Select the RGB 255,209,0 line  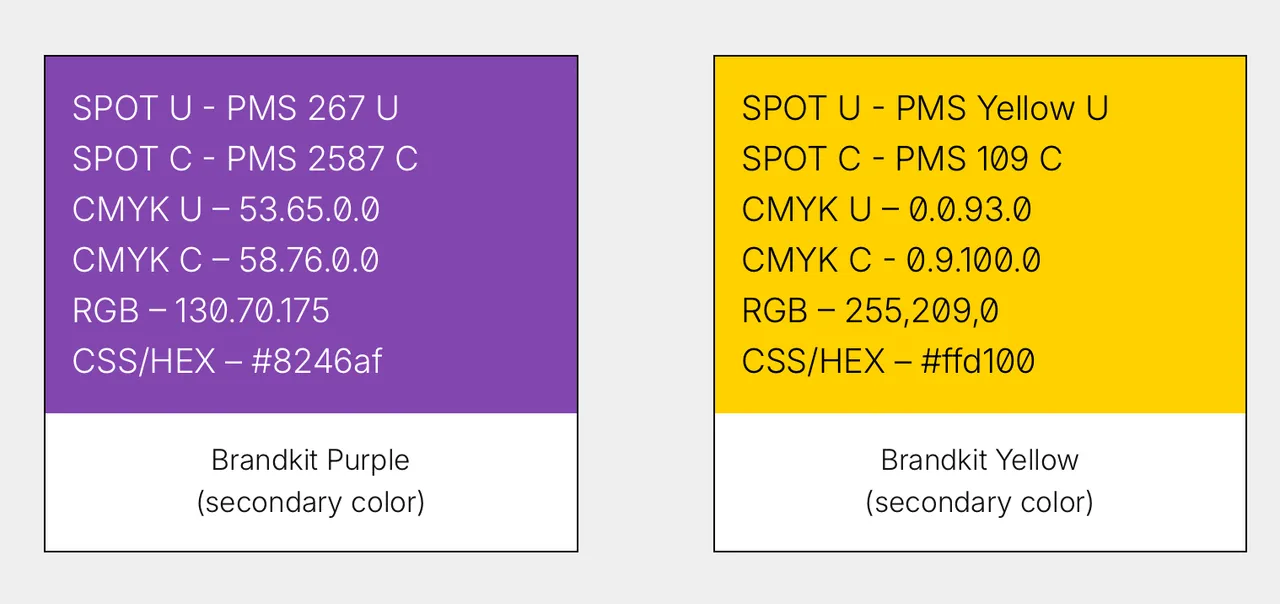870,311
